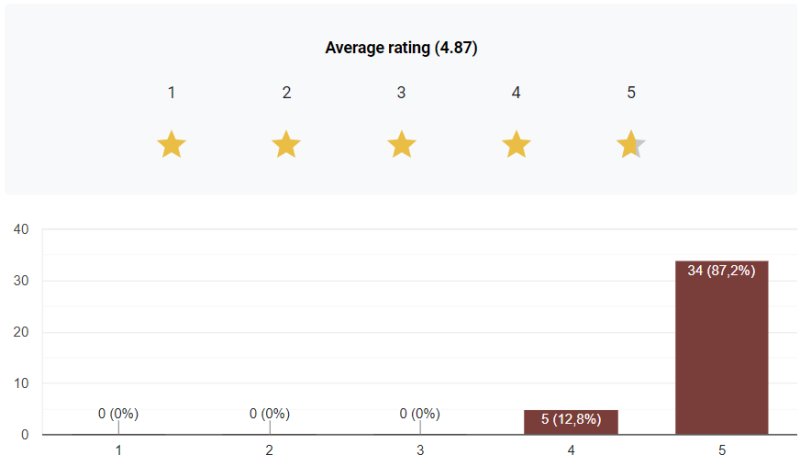
Task: Select number 2 above the second star
Action: point(287,93)
